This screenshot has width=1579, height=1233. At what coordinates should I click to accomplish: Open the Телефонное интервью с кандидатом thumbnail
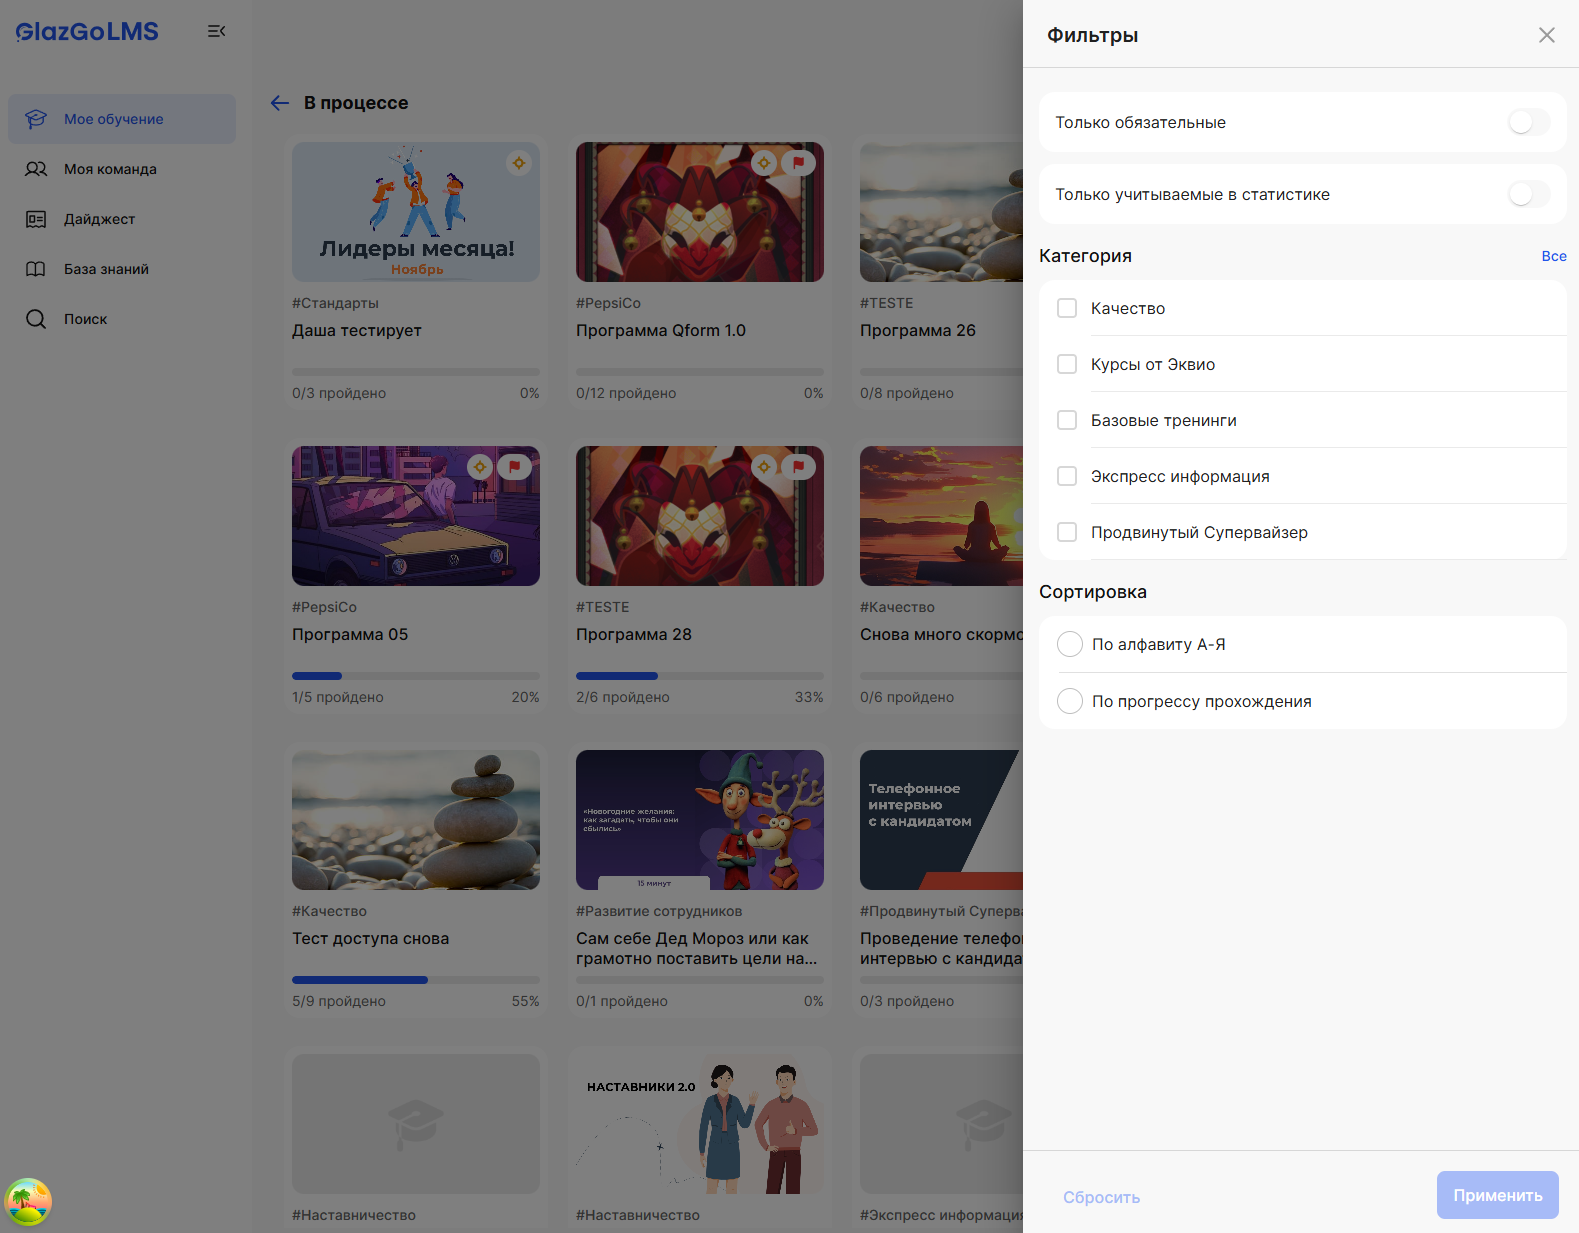coord(941,820)
